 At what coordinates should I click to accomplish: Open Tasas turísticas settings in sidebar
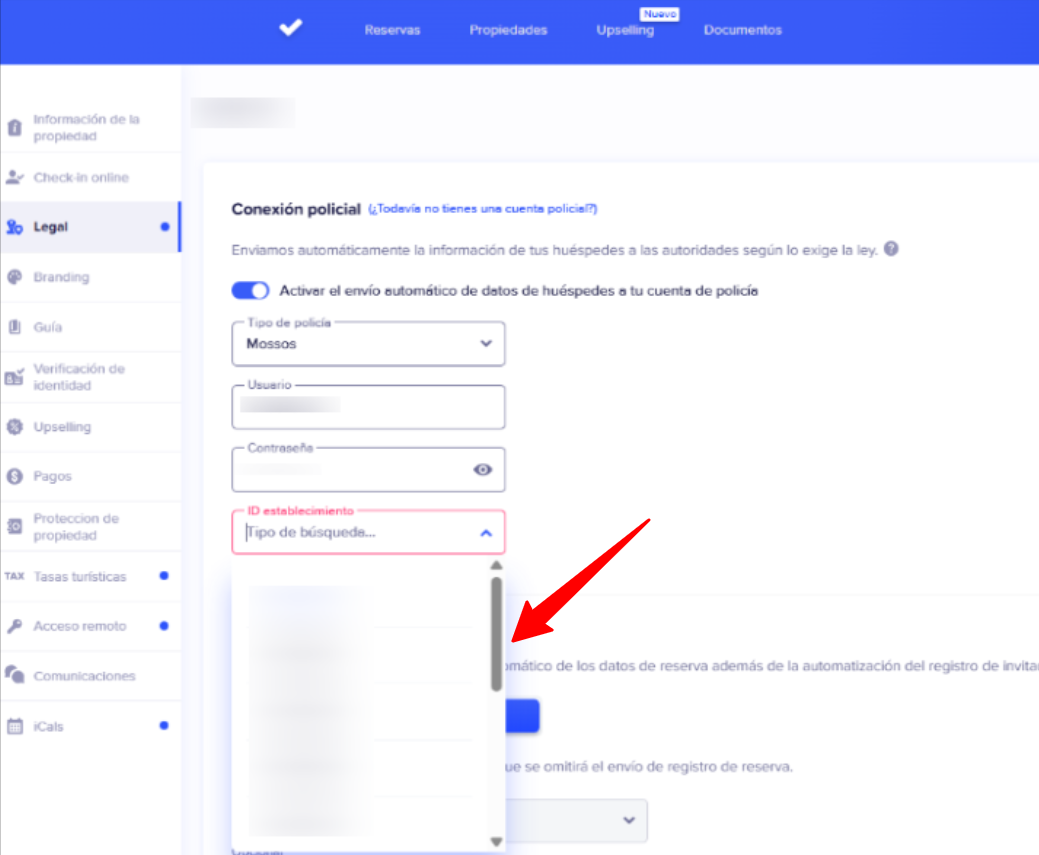[80, 577]
